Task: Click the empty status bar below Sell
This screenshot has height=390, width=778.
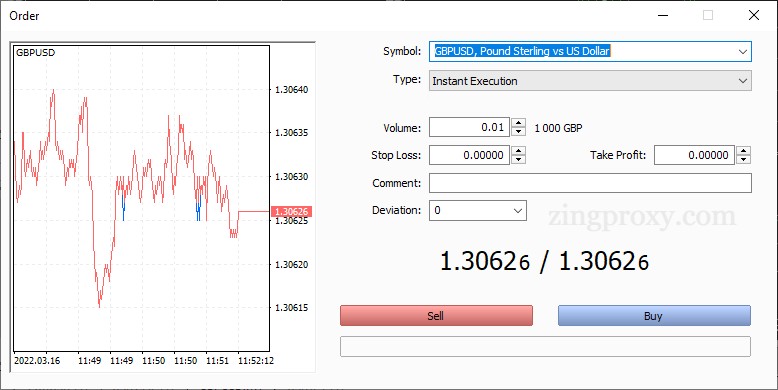Action: (545, 346)
